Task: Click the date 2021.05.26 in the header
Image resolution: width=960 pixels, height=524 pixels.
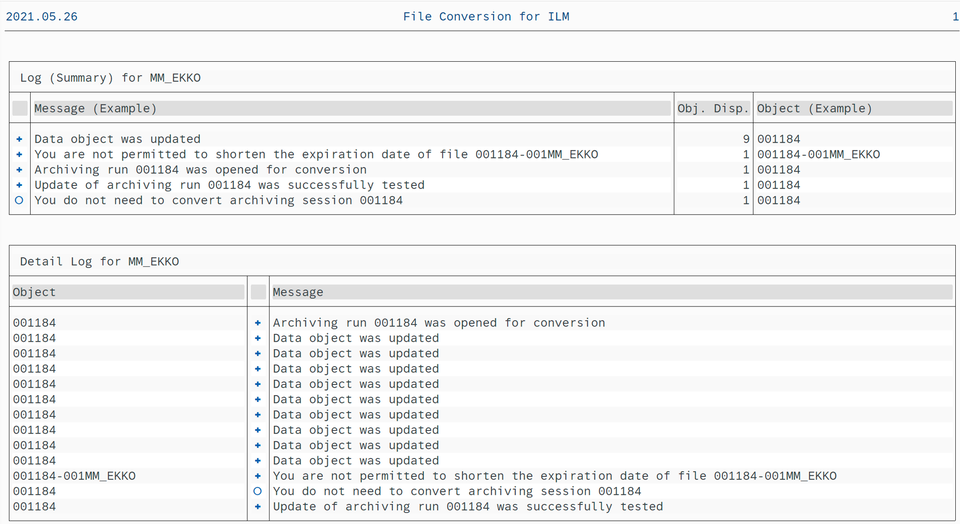Action: (x=42, y=17)
